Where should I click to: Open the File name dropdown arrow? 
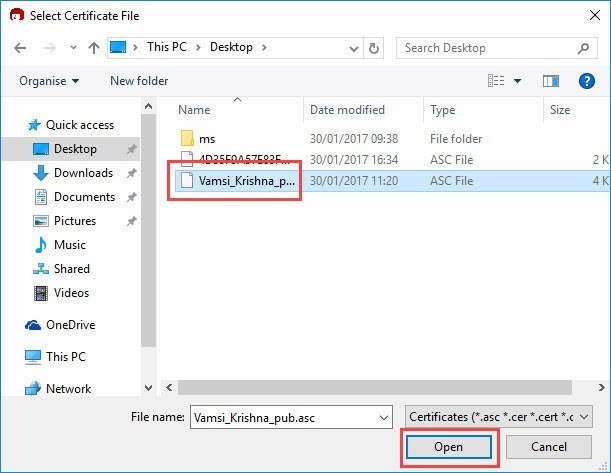pos(384,418)
